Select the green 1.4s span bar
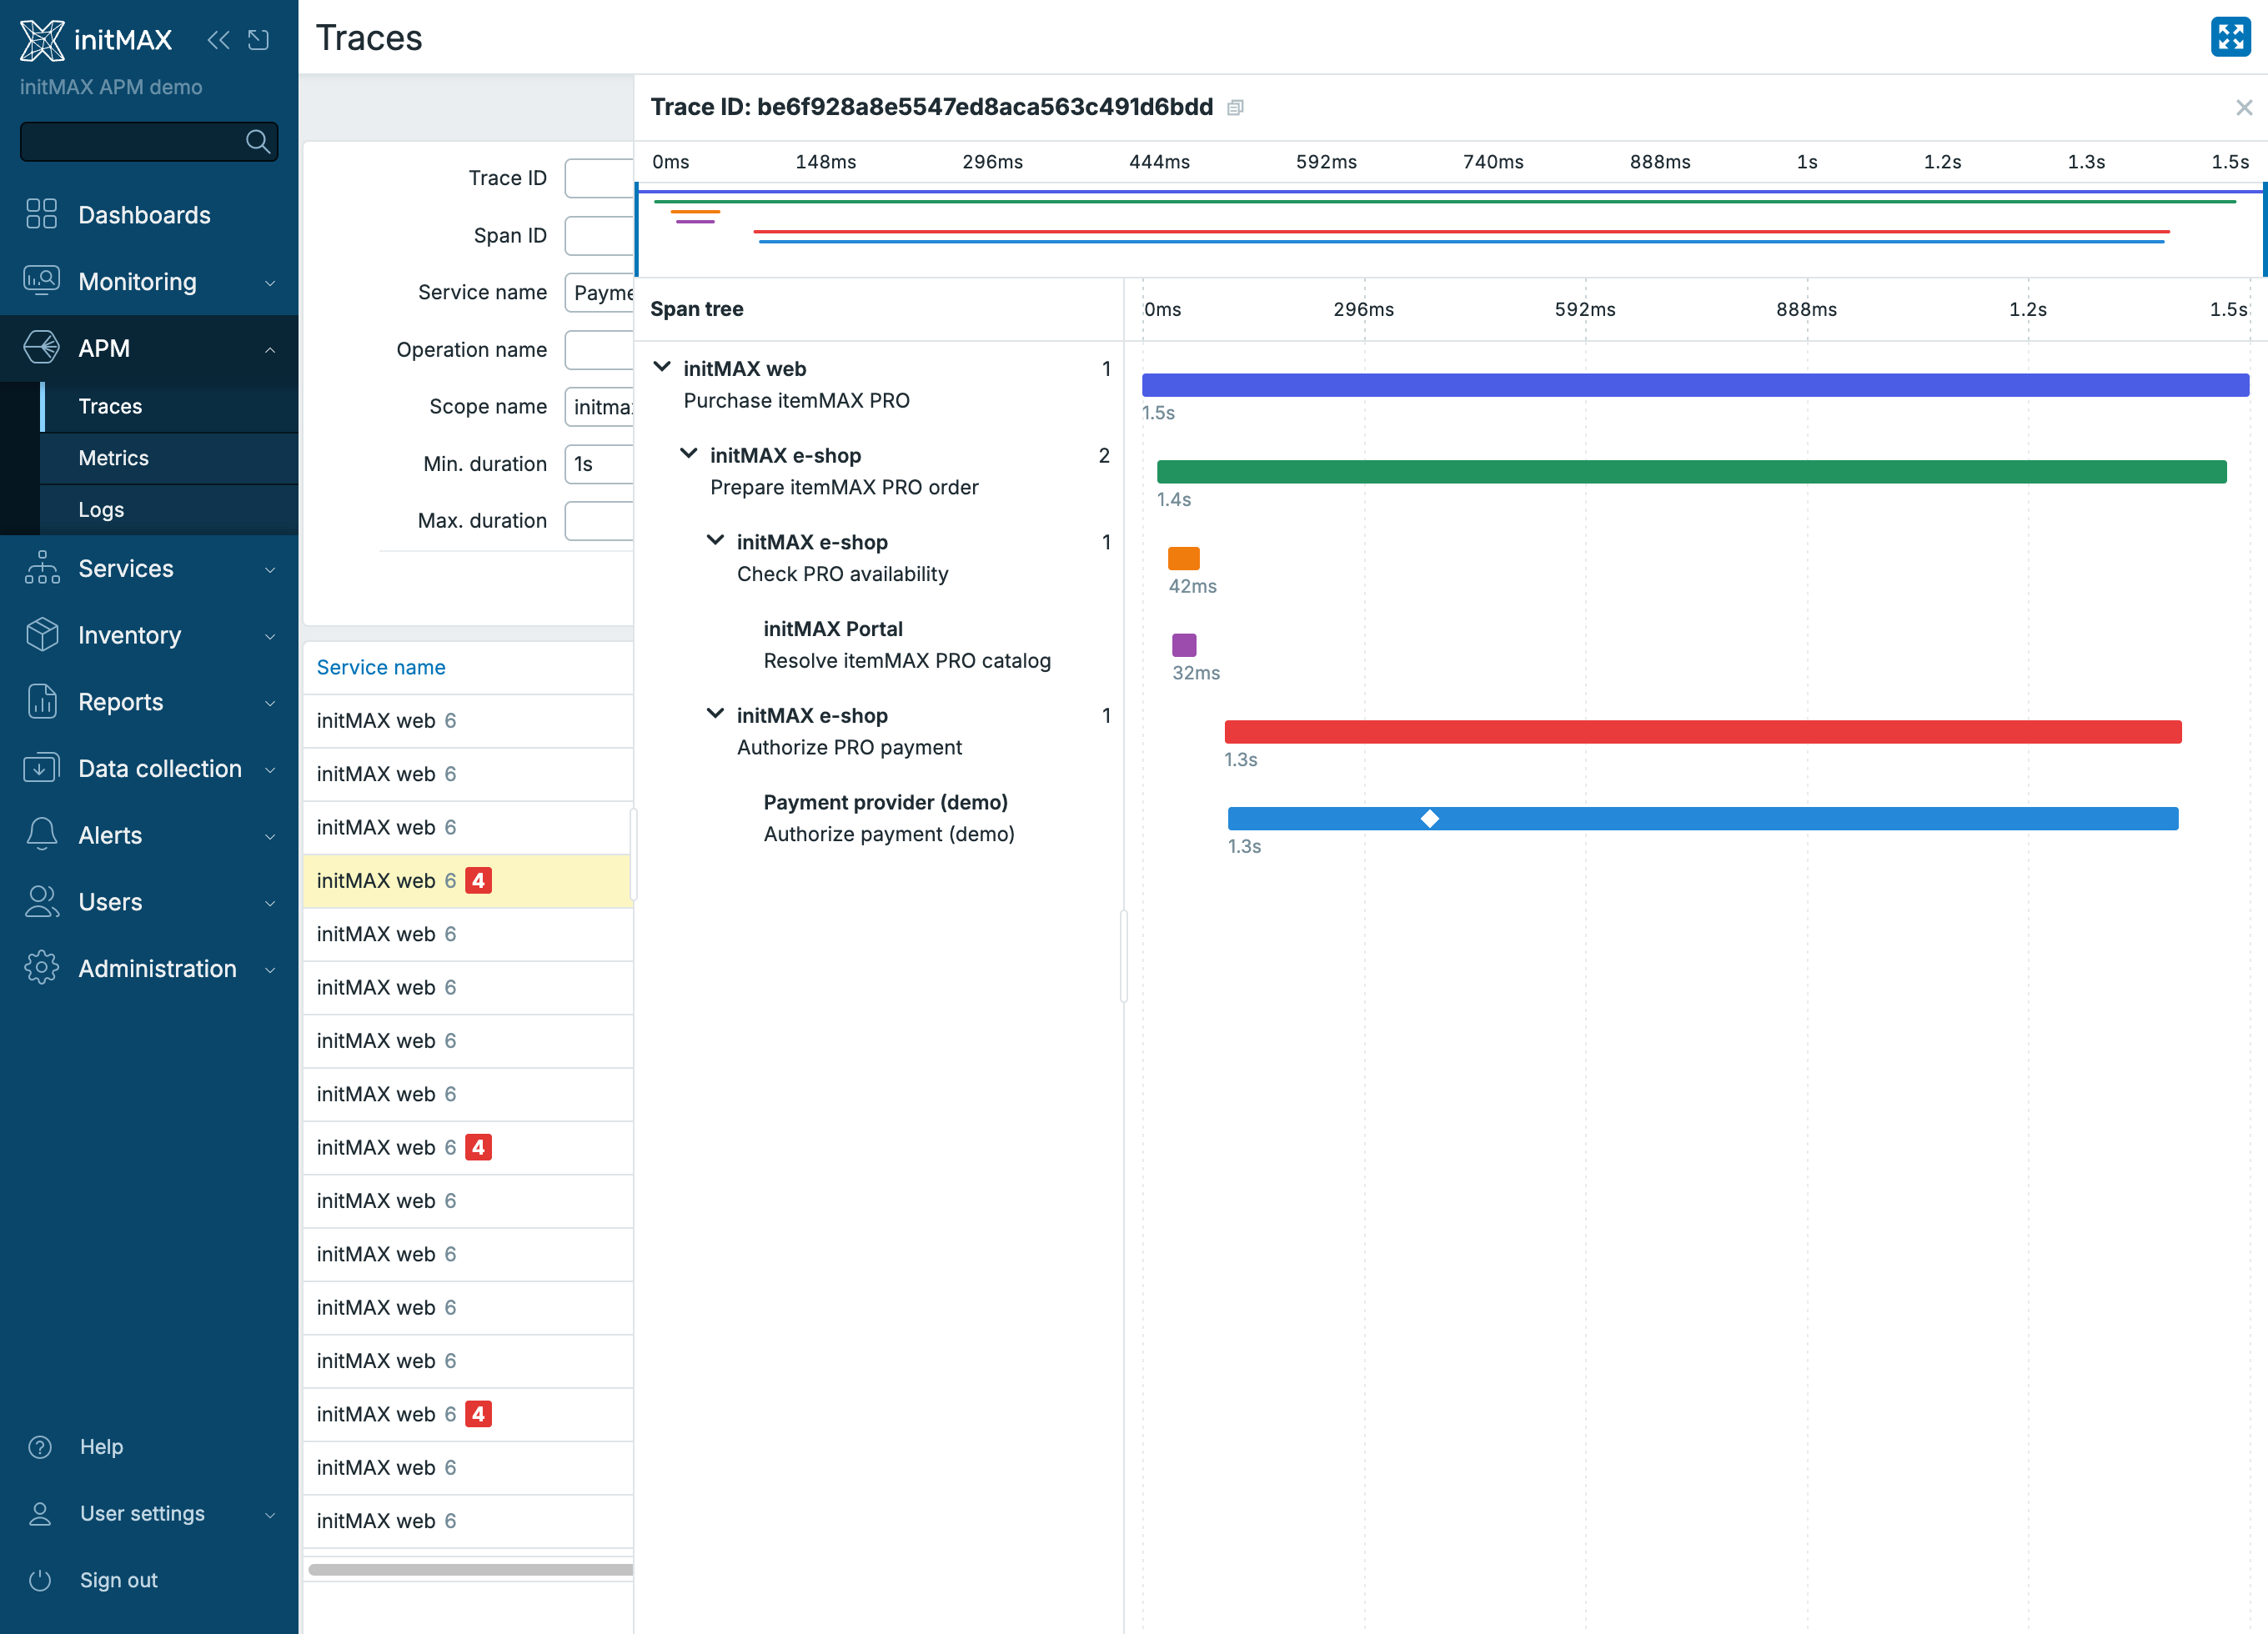Viewport: 2268px width, 1634px height. point(1691,472)
